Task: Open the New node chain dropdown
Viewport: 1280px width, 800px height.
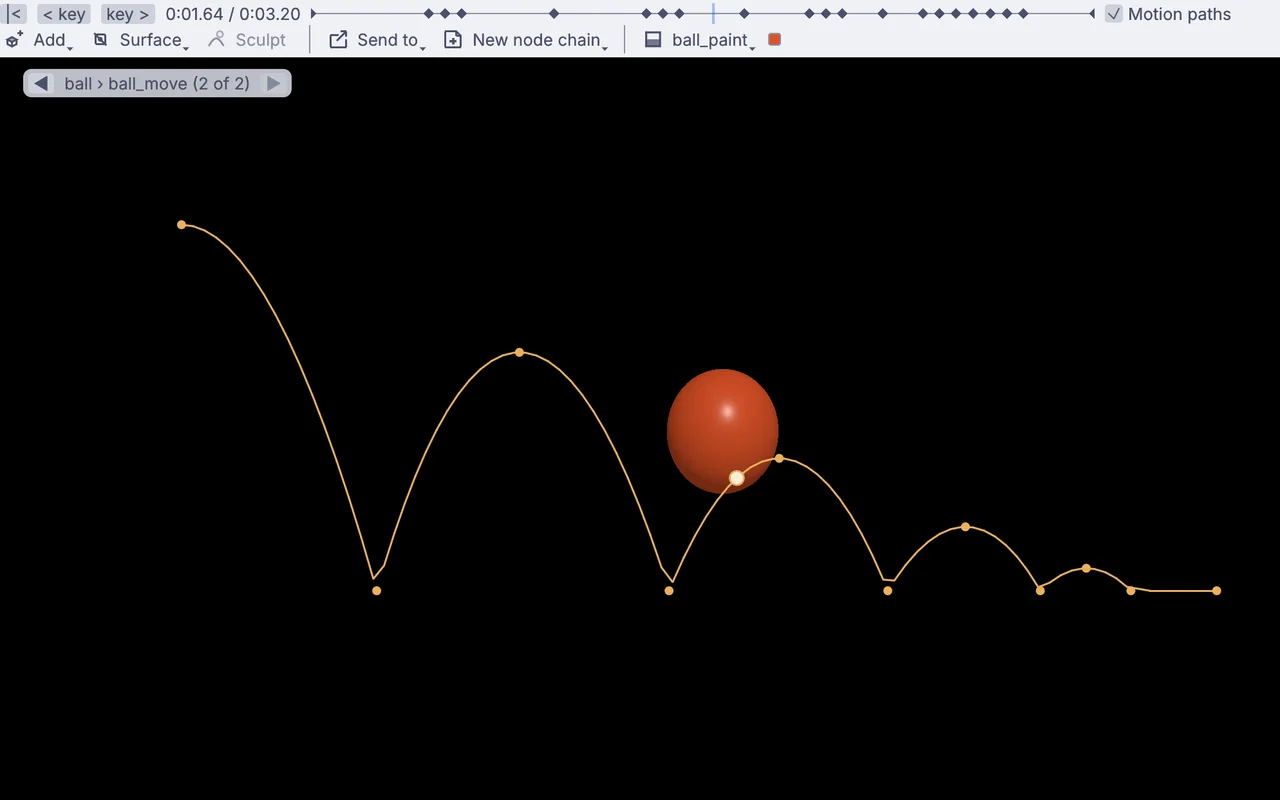Action: pyautogui.click(x=526, y=40)
